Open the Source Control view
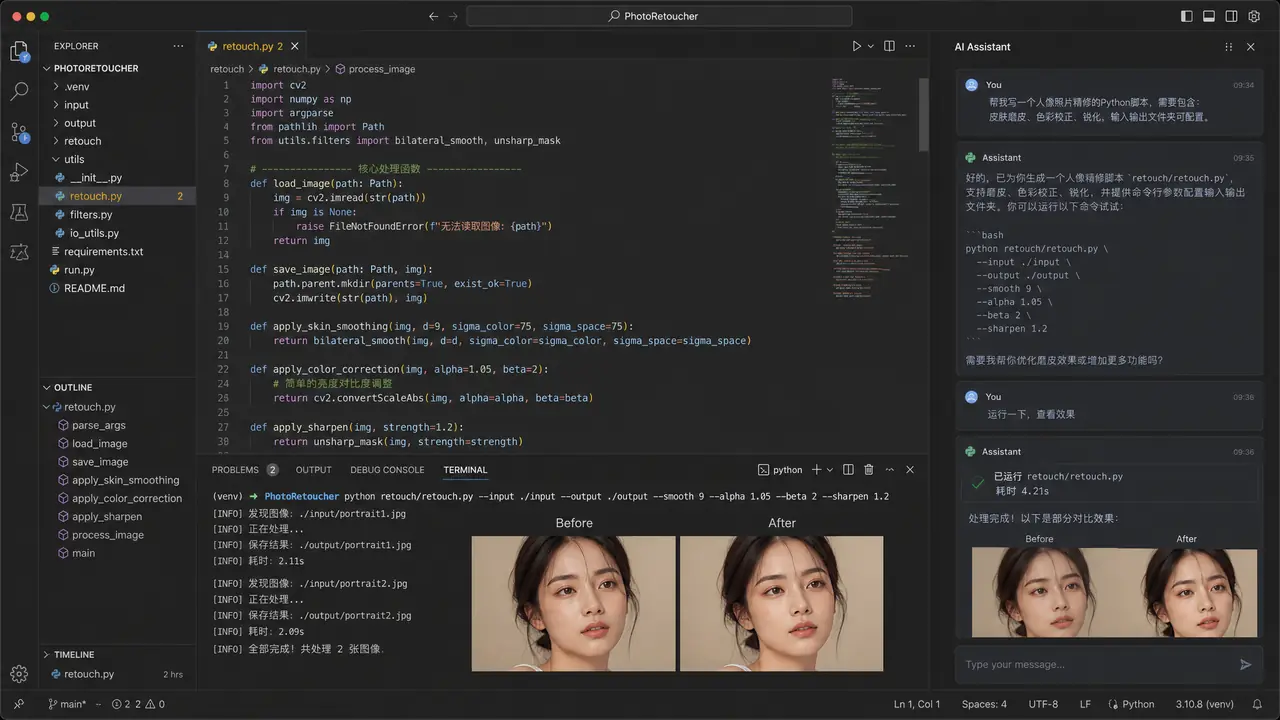 (x=19, y=132)
